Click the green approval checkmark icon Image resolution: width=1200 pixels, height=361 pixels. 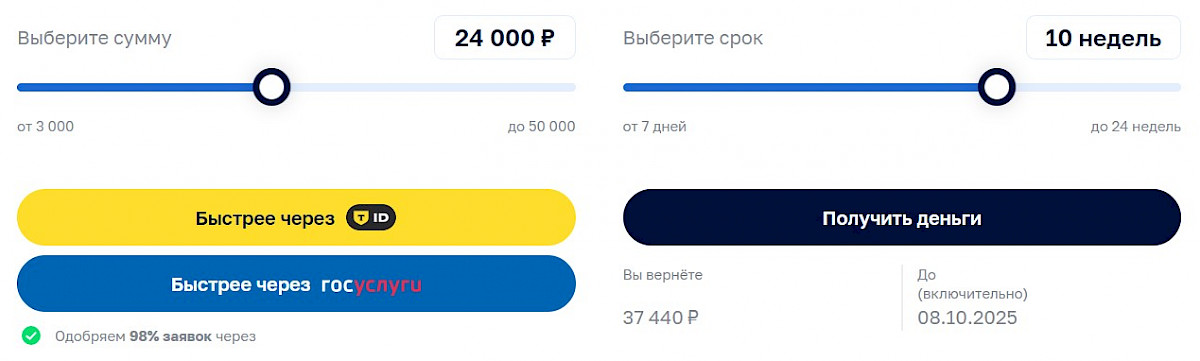point(31,336)
